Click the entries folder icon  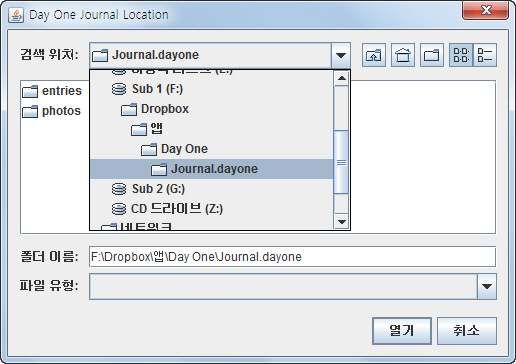pyautogui.click(x=30, y=91)
